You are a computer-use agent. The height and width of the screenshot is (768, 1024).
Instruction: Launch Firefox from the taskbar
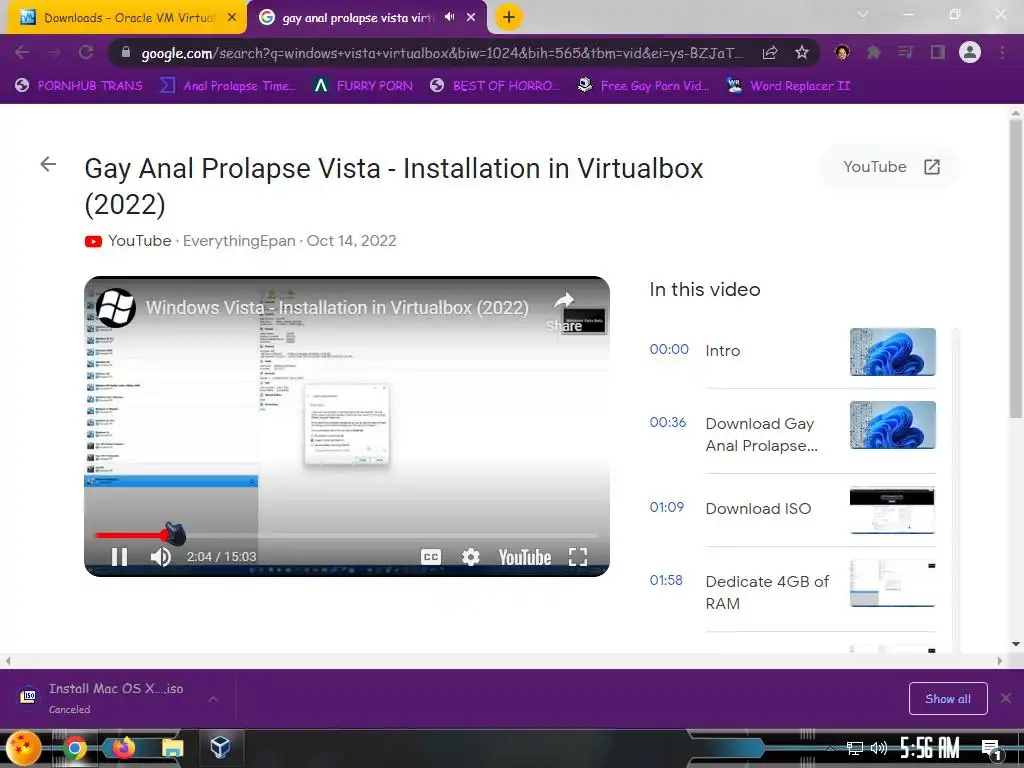(x=123, y=748)
